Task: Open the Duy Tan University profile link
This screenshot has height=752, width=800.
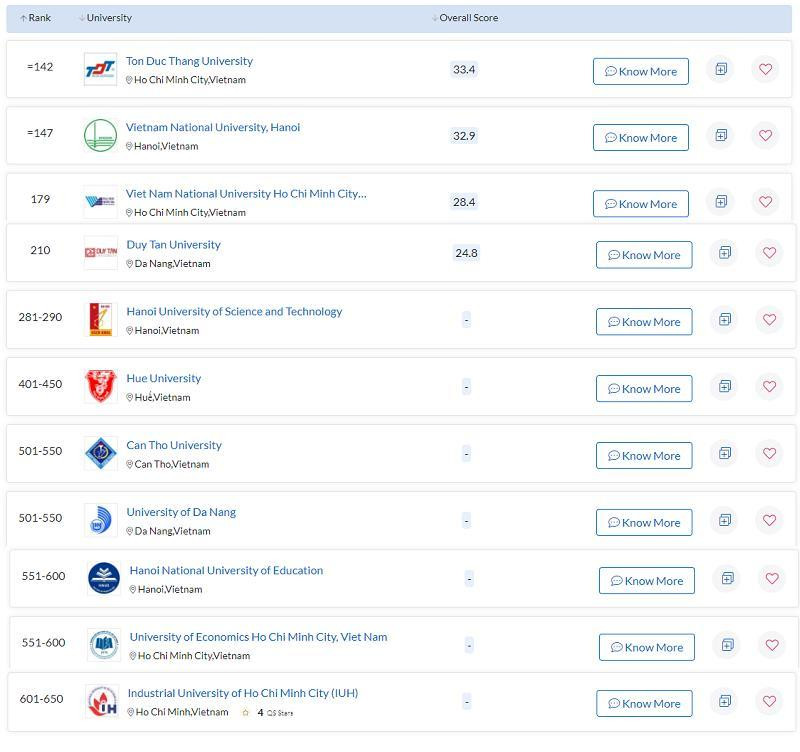Action: [x=173, y=245]
